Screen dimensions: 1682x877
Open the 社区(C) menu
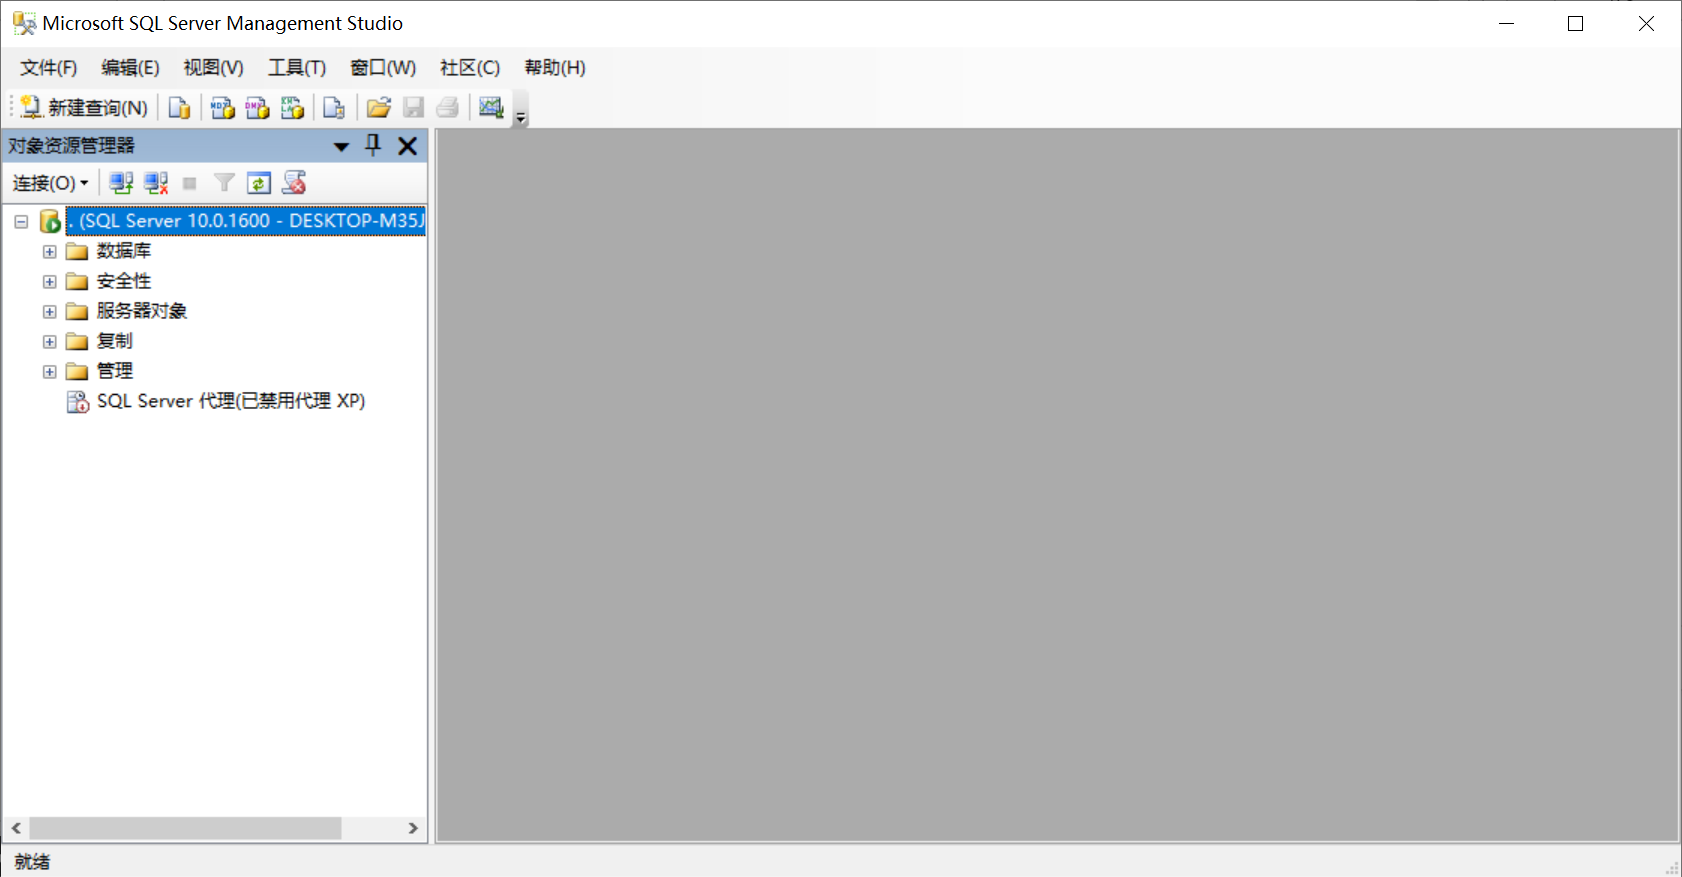pos(470,67)
